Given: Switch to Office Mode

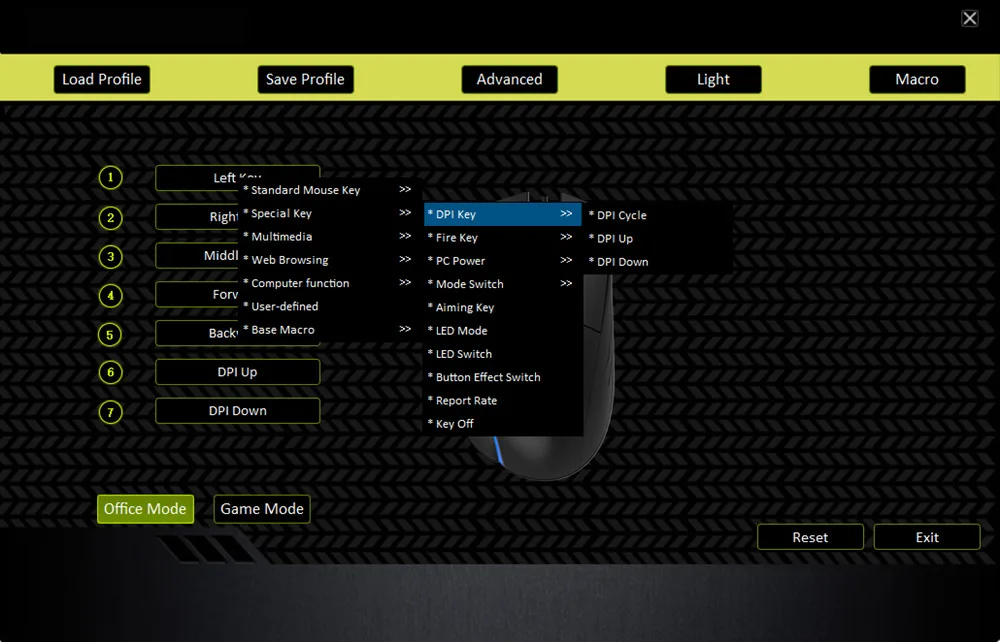Looking at the screenshot, I should (145, 509).
